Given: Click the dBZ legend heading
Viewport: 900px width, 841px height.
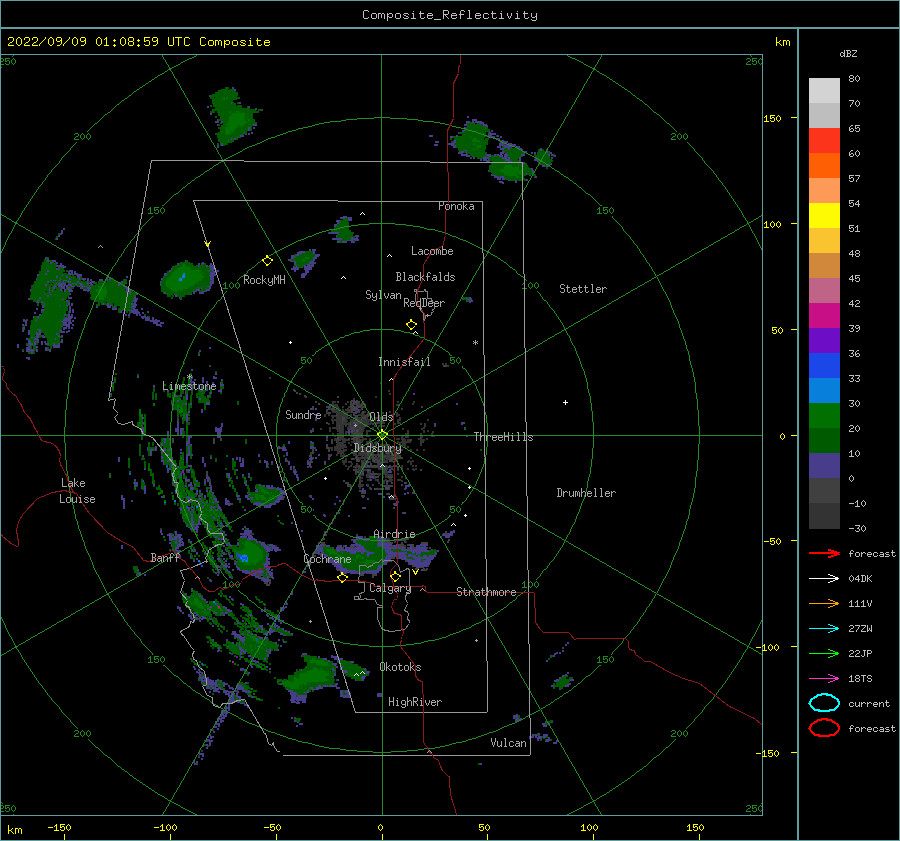Looking at the screenshot, I should 848,54.
